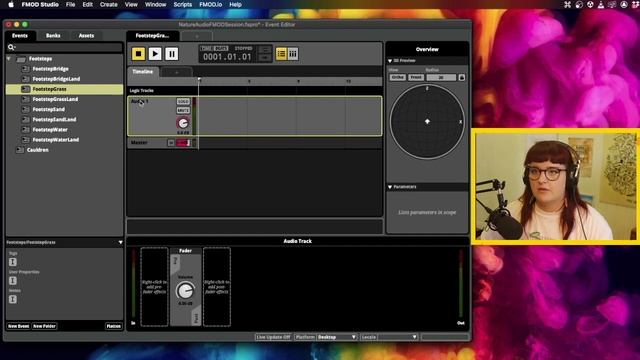Open the Assets tab

click(86, 36)
